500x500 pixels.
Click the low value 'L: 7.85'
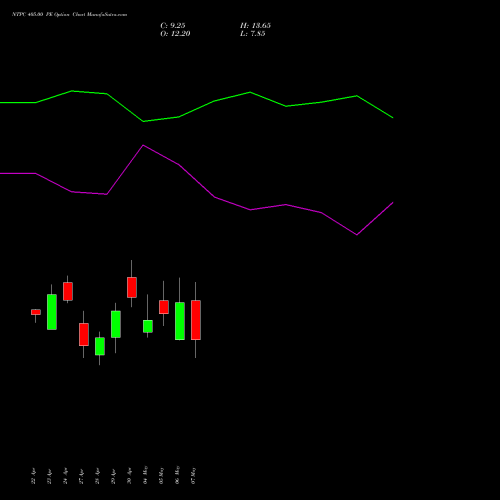pos(253,34)
